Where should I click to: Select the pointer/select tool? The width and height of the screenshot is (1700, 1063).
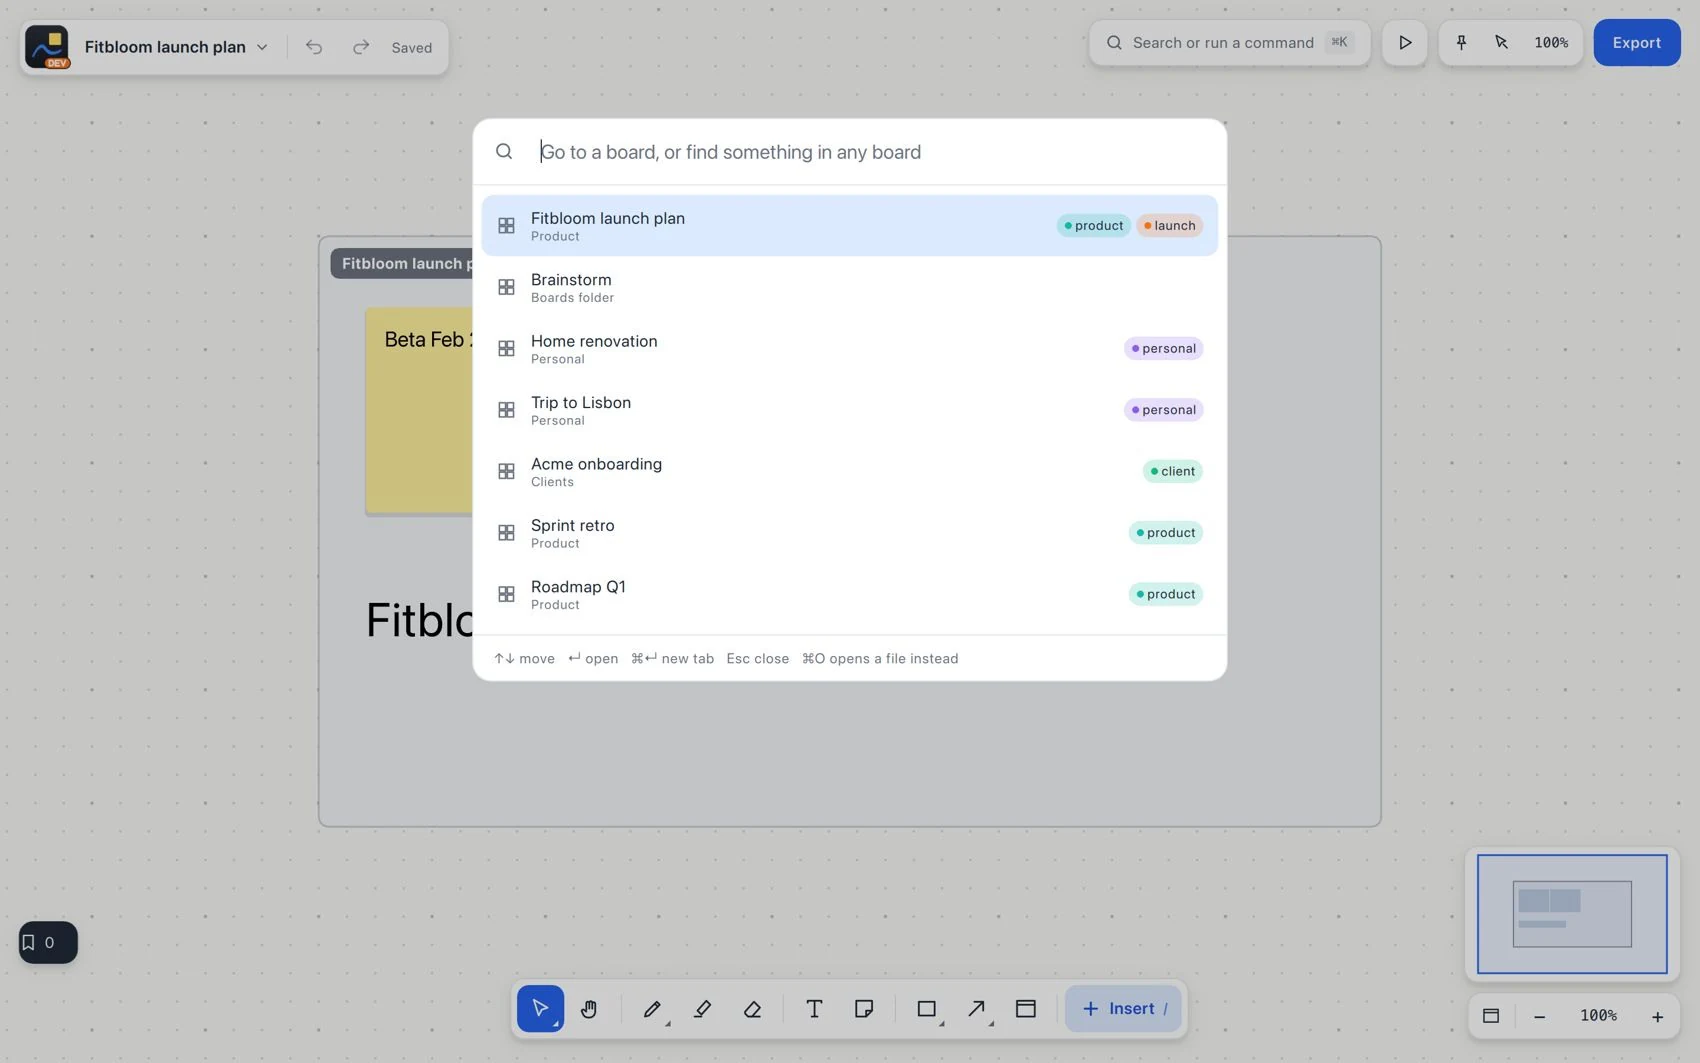(540, 1008)
